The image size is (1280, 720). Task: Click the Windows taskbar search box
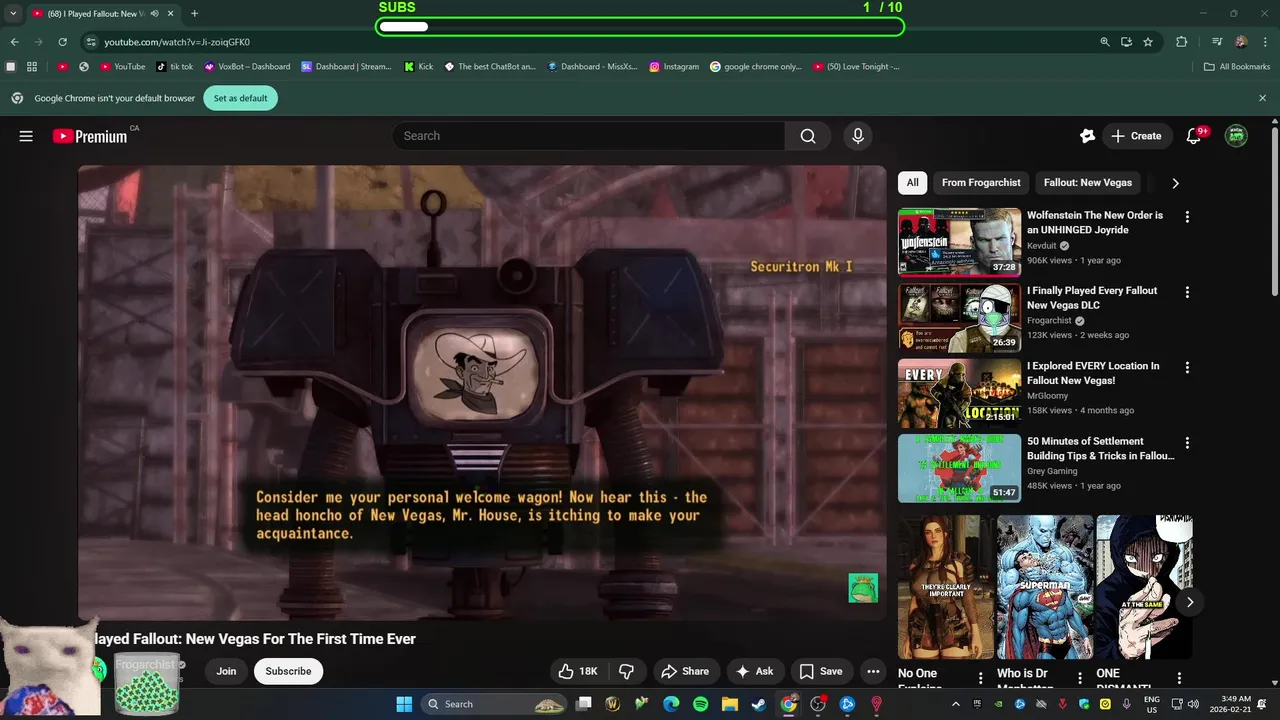point(496,704)
